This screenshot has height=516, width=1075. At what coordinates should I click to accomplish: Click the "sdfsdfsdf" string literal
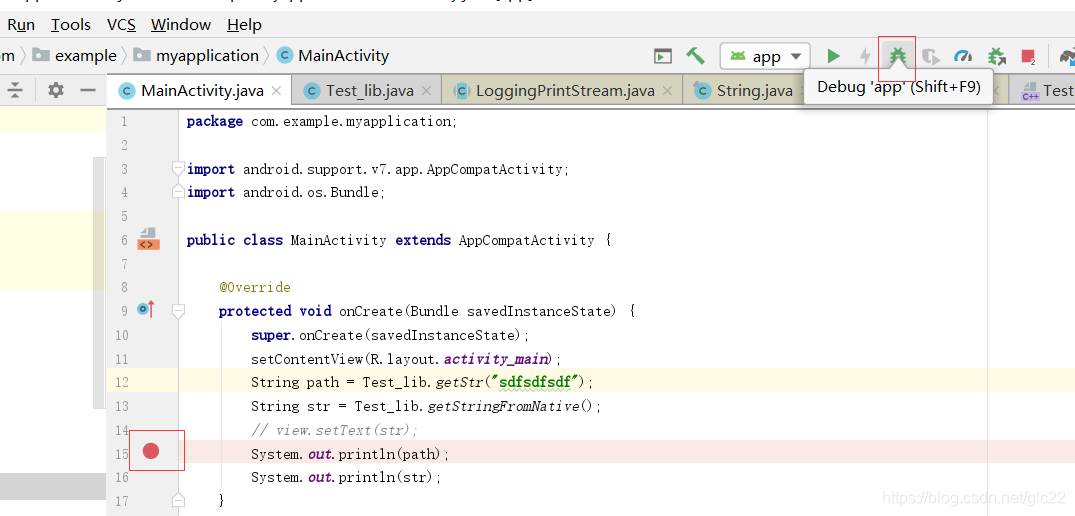click(535, 382)
